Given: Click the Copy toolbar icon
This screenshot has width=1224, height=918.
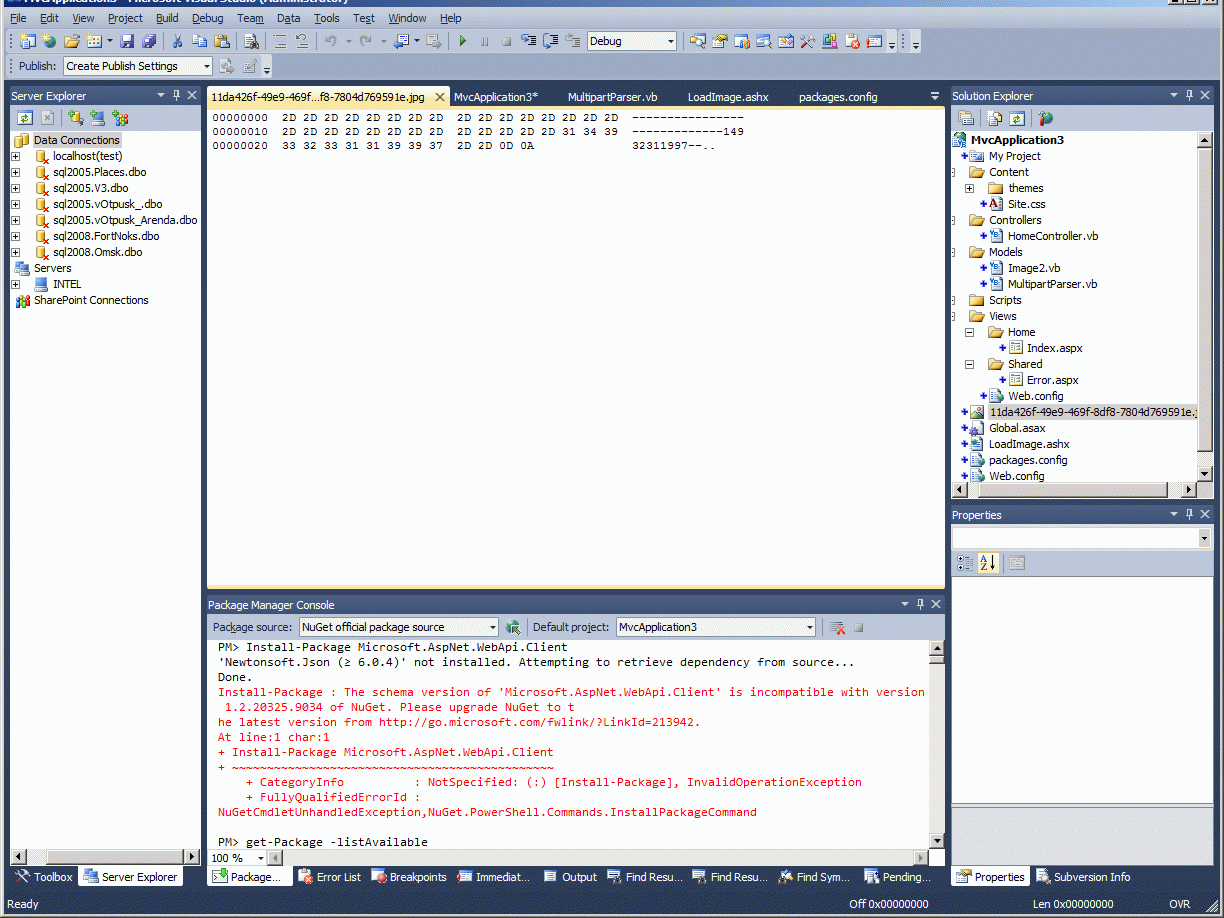Looking at the screenshot, I should 199,41.
